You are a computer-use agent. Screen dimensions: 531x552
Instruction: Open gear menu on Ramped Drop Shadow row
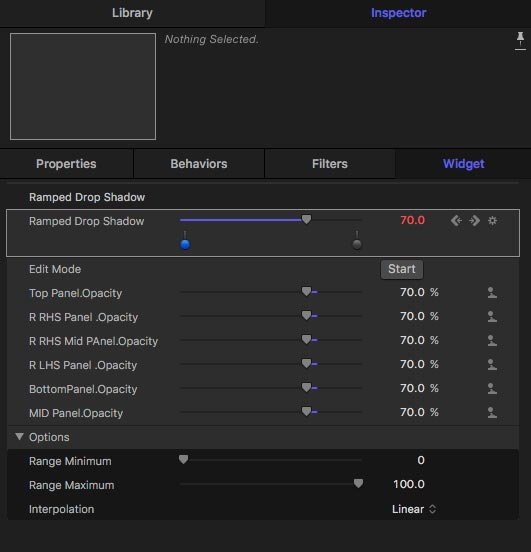click(492, 221)
